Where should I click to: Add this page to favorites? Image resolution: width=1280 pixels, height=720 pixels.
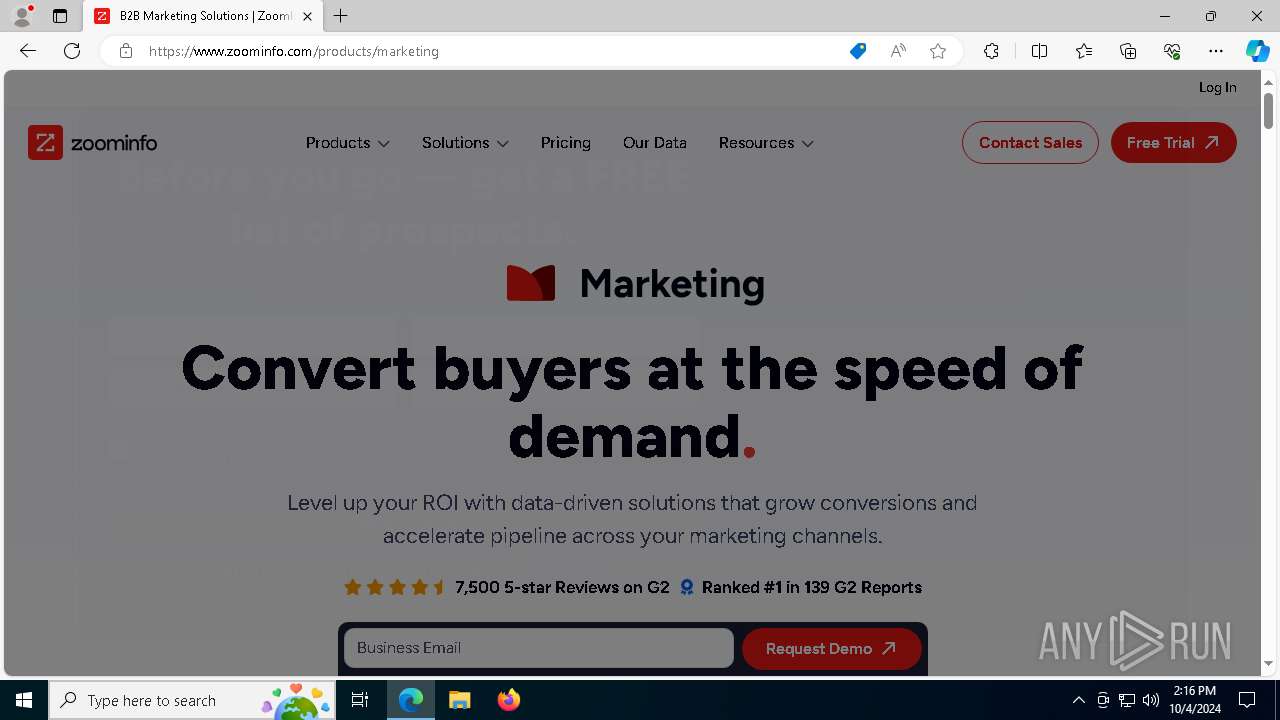[938, 51]
